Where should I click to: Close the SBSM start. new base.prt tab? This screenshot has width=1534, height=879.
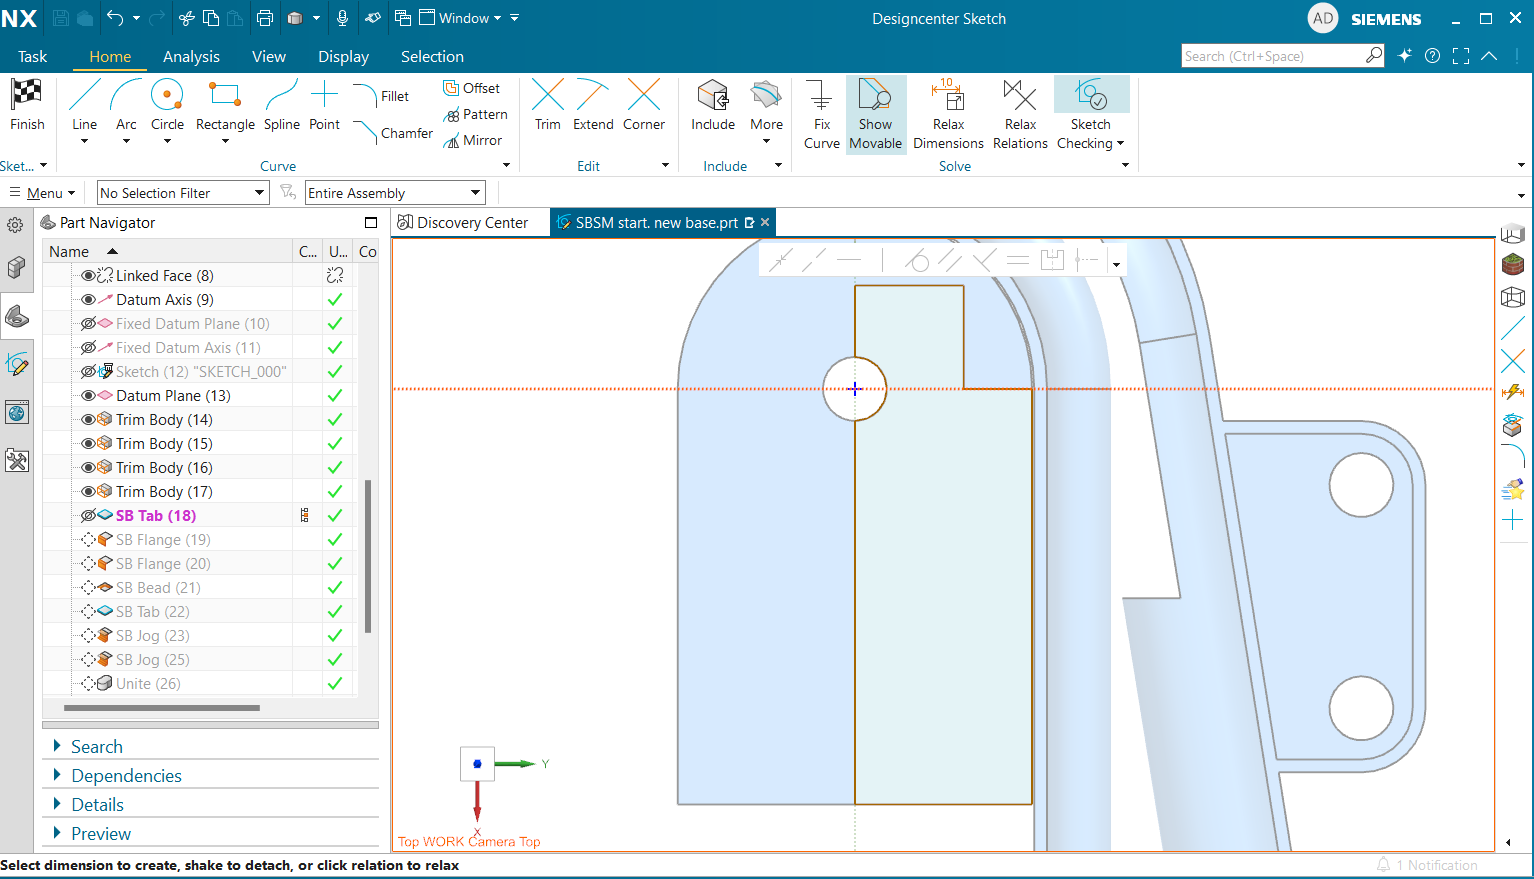click(765, 222)
